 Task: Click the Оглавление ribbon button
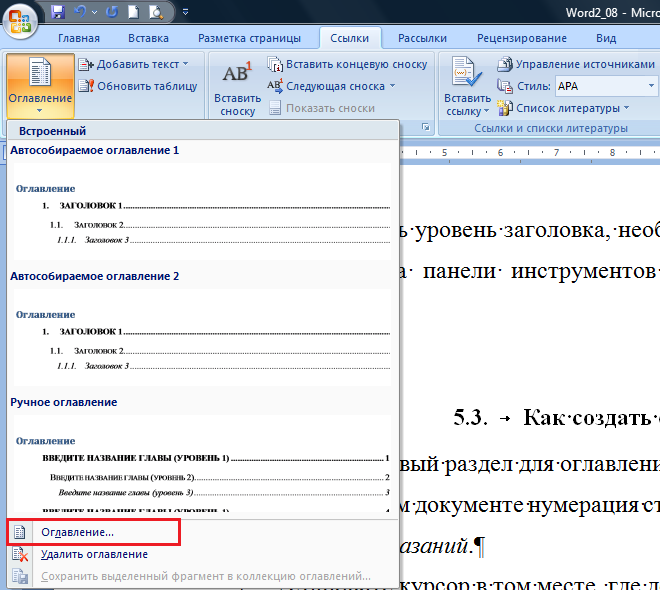[40, 84]
